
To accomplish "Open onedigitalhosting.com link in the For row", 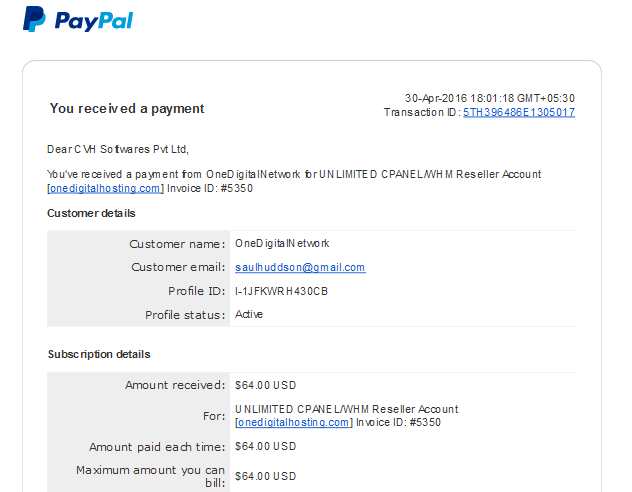I will click(x=293, y=422).
